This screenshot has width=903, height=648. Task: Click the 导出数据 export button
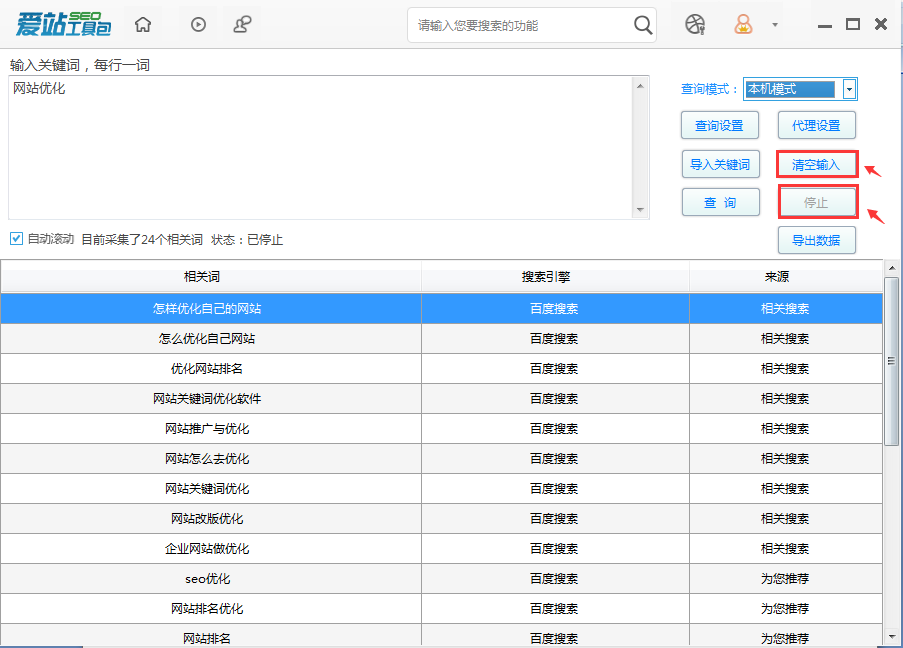(816, 240)
